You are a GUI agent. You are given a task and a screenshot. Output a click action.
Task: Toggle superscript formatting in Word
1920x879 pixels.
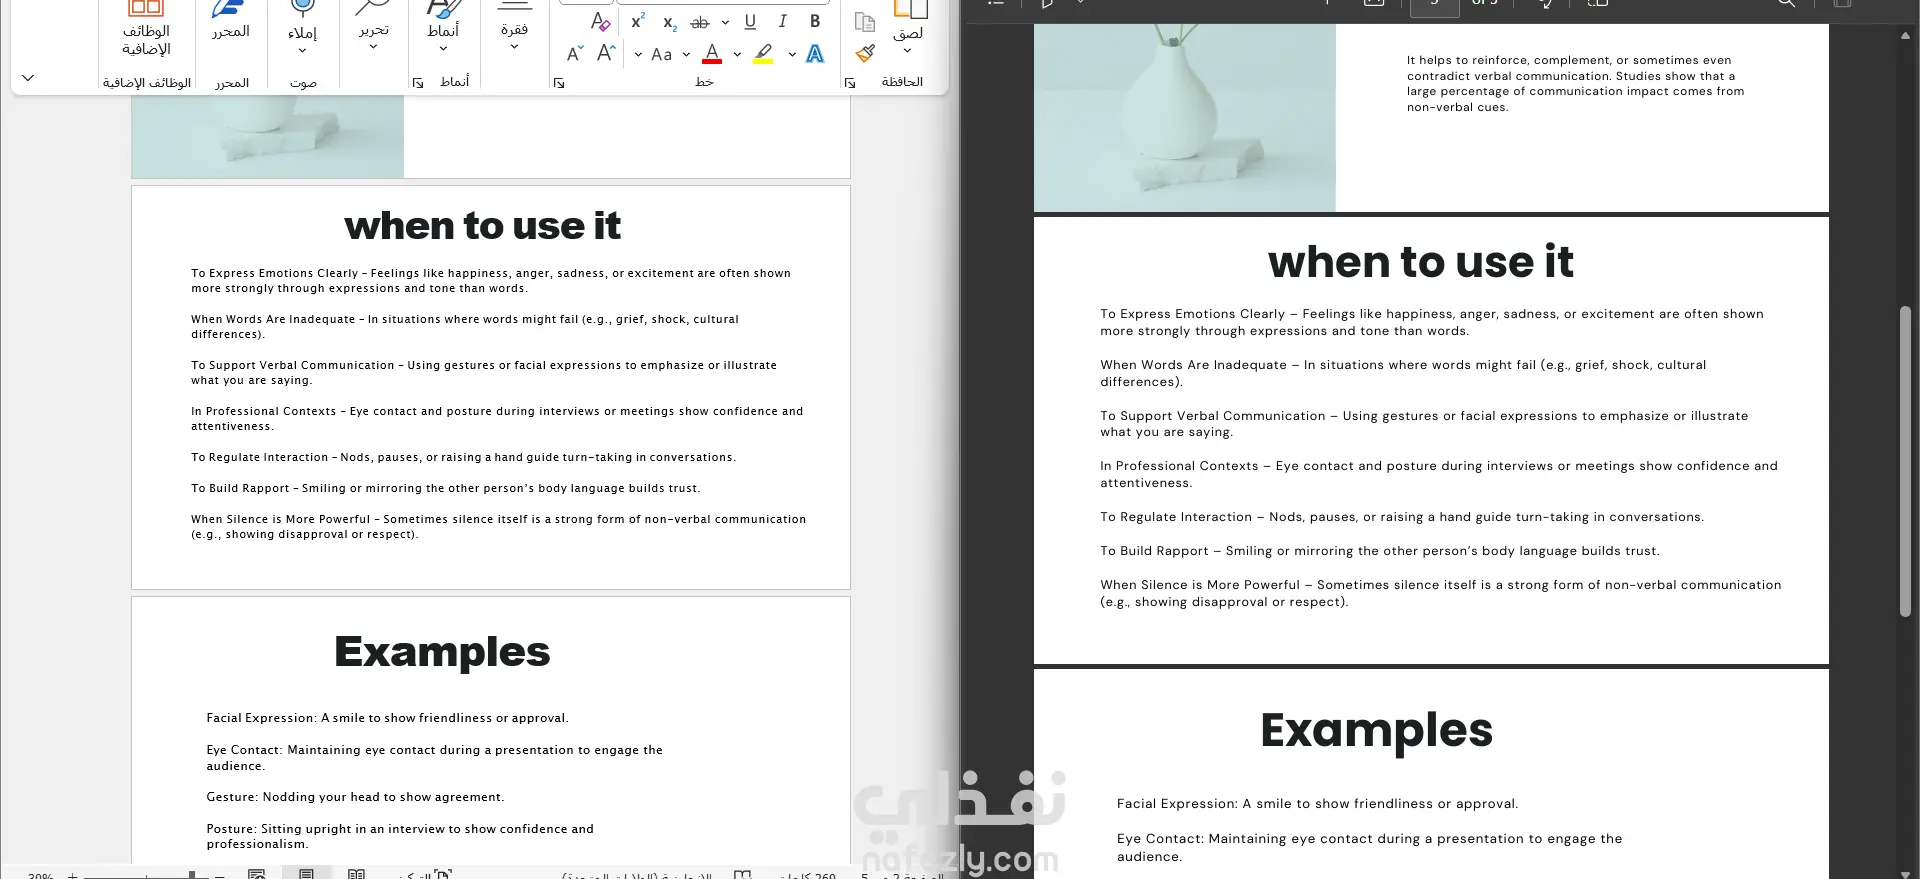[638, 21]
